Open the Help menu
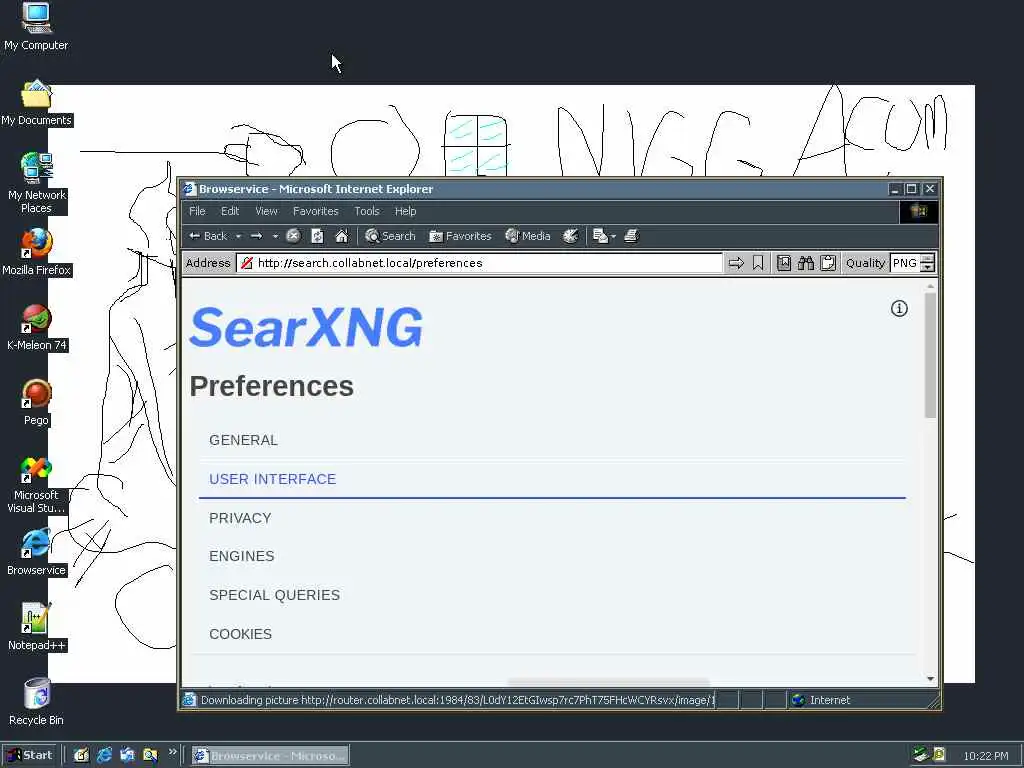Screen dimensions: 1024x768 406,211
